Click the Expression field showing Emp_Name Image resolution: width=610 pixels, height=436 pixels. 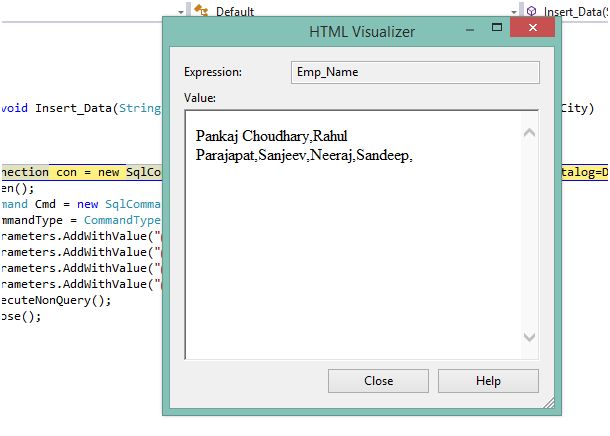415,72
